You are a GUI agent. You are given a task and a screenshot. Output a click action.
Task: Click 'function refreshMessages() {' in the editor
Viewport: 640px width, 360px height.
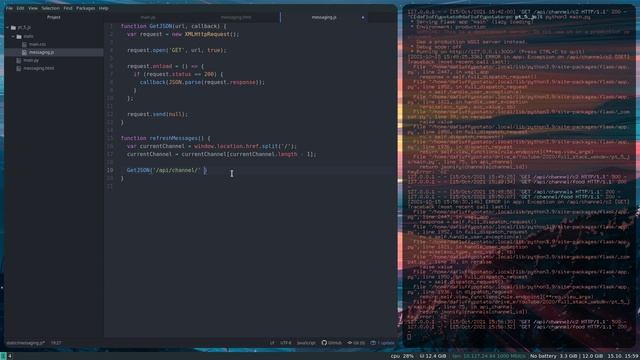[165, 138]
